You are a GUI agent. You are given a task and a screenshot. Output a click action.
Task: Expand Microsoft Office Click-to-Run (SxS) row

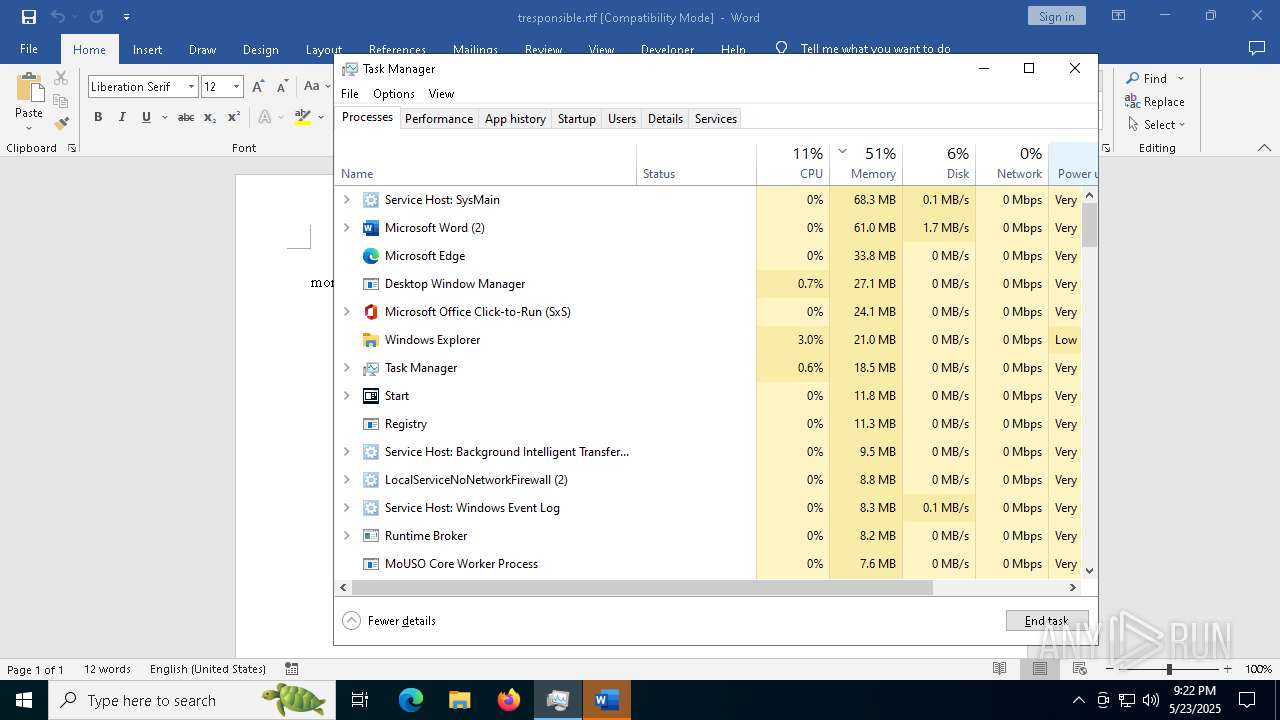point(347,311)
